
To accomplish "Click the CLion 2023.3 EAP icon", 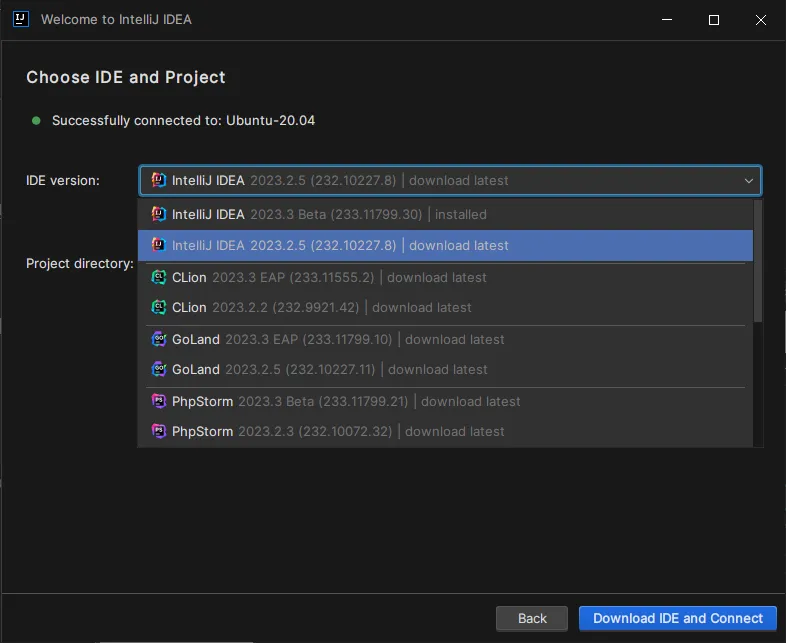I will 158,277.
